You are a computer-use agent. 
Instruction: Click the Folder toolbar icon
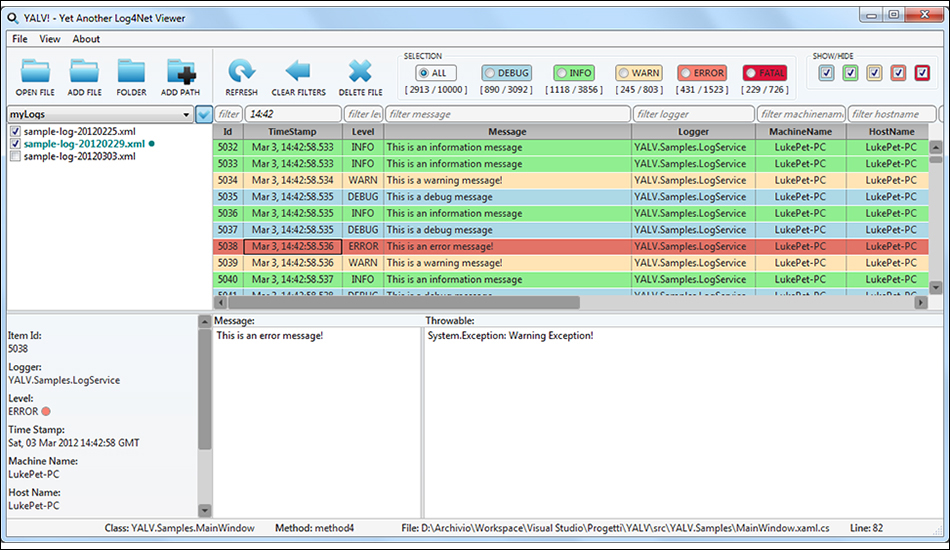(x=131, y=71)
